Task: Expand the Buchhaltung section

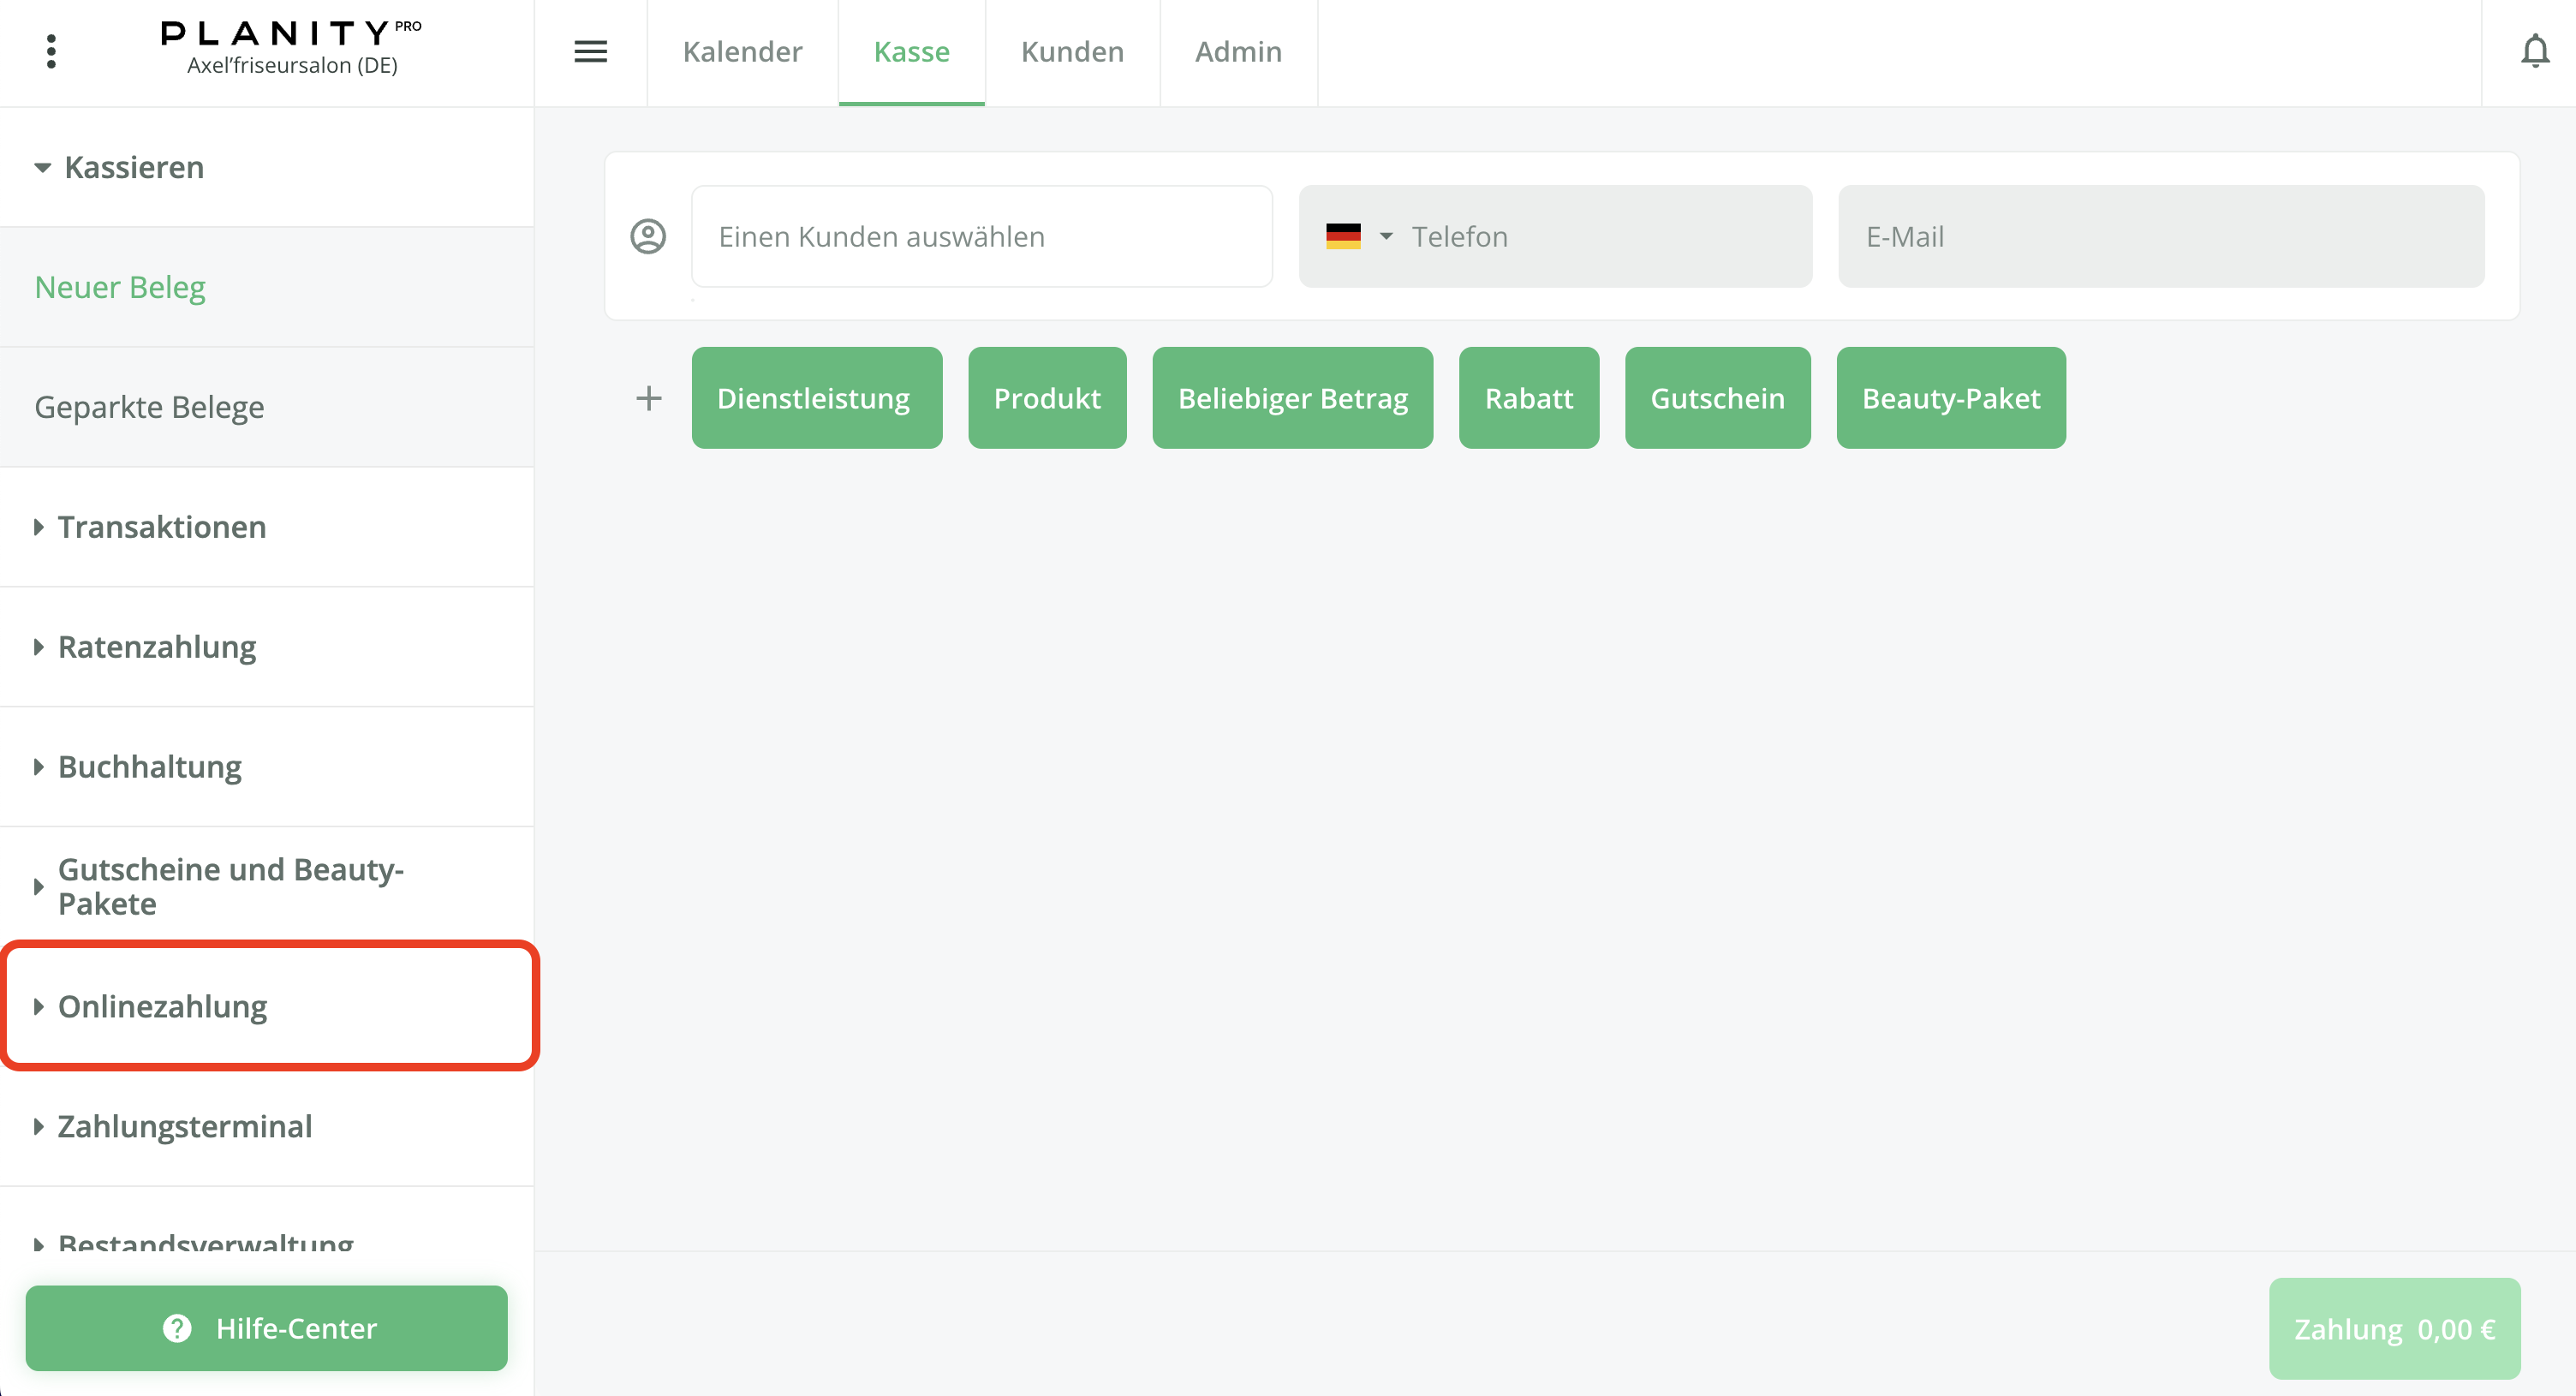Action: tap(150, 767)
